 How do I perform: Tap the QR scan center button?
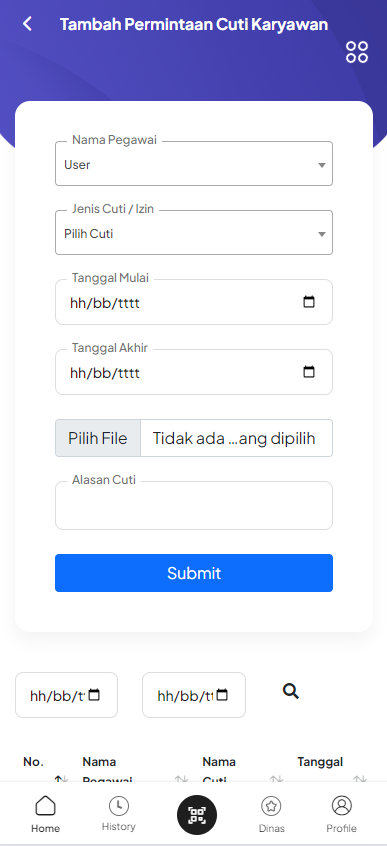pos(197,815)
